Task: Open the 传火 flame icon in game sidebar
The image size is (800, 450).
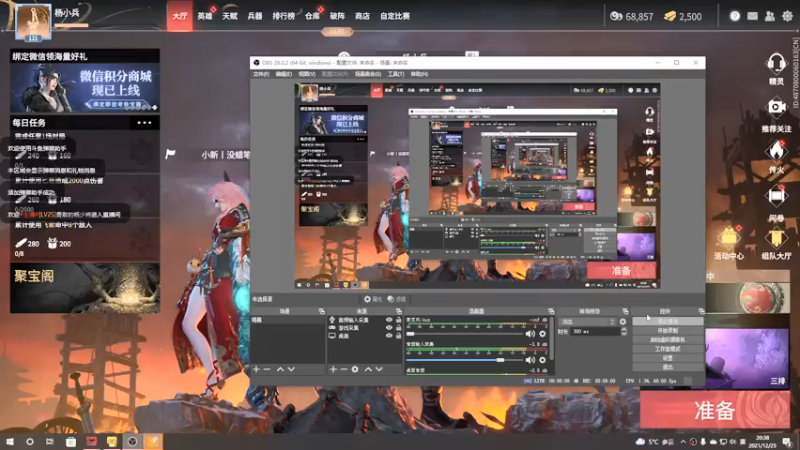Action: coord(776,152)
